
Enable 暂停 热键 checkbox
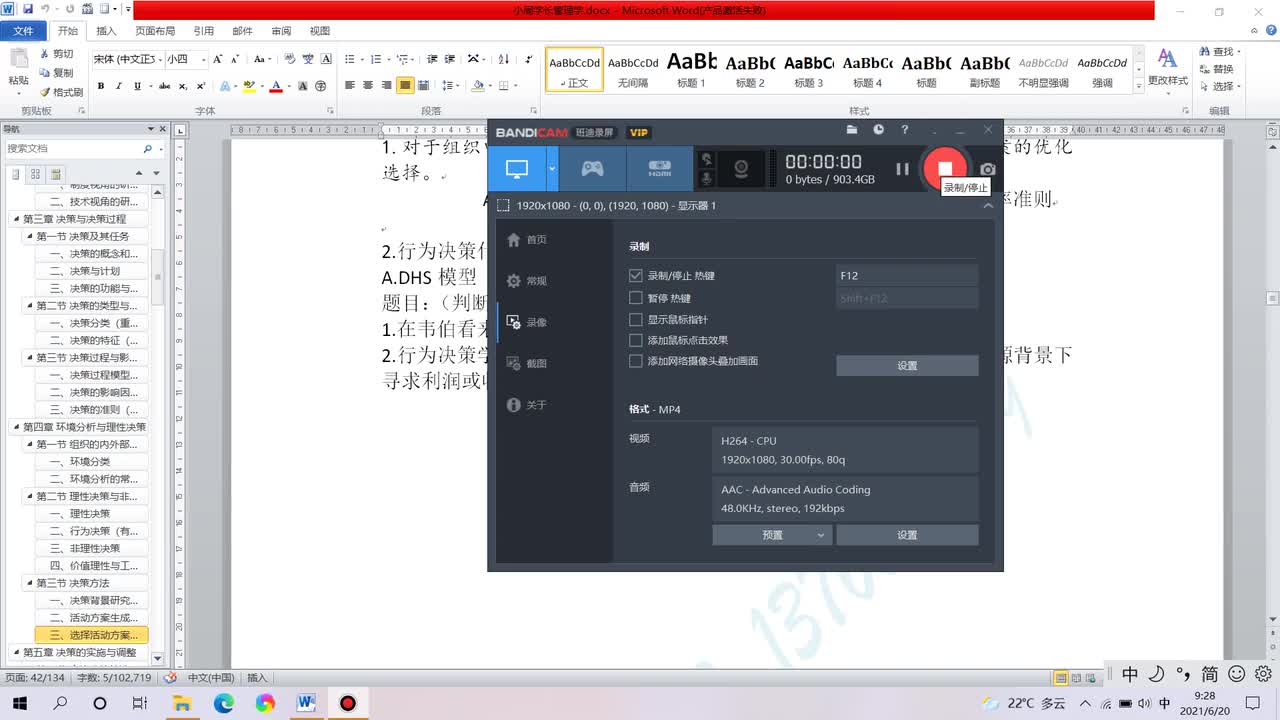pyautogui.click(x=635, y=298)
